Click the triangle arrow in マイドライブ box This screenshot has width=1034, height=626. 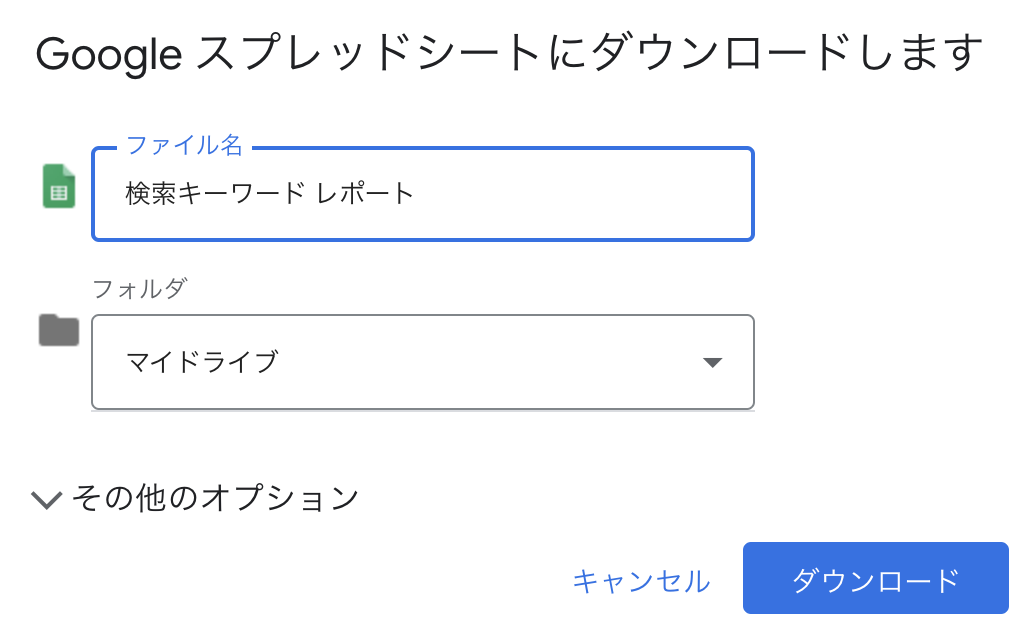coord(712,362)
